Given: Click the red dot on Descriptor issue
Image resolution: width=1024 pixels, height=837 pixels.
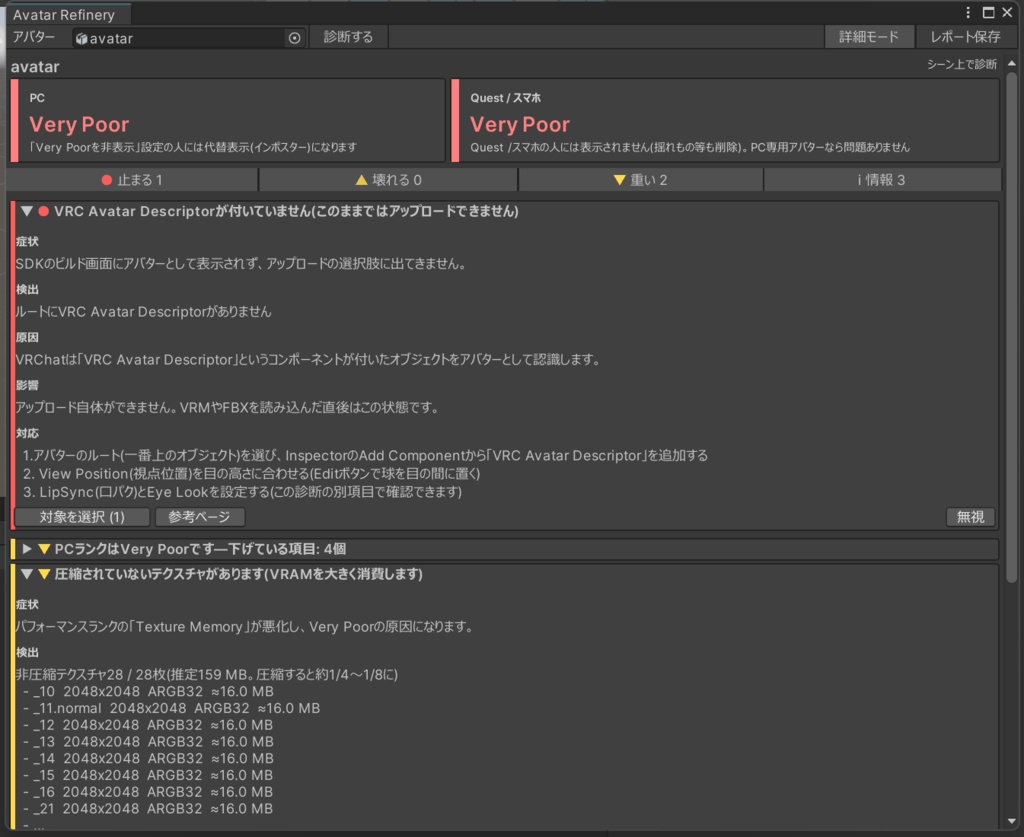Looking at the screenshot, I should (x=44, y=211).
